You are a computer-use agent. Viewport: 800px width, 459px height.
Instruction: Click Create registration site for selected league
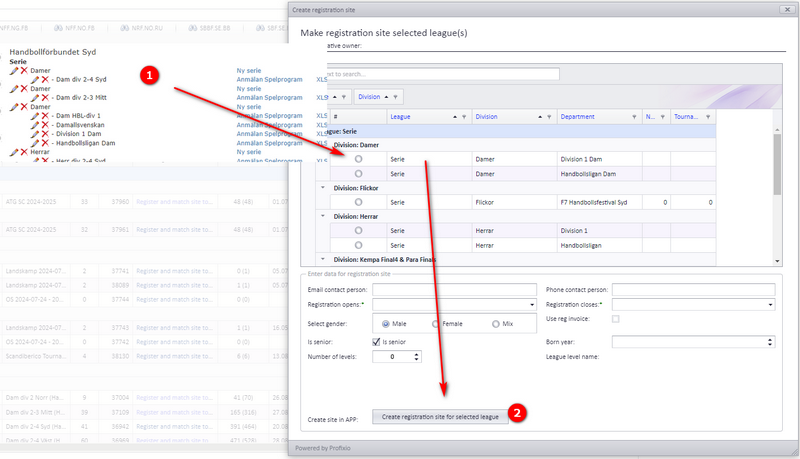pos(440,417)
